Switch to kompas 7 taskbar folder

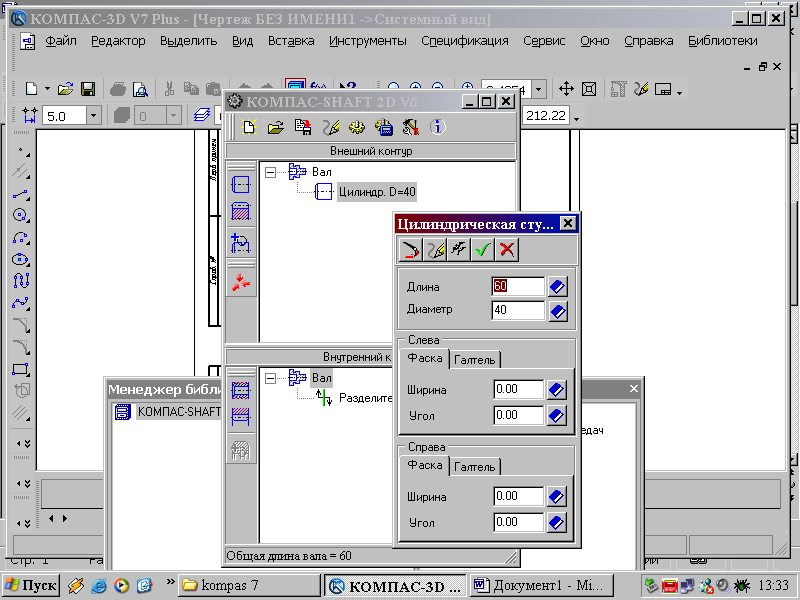[249, 585]
